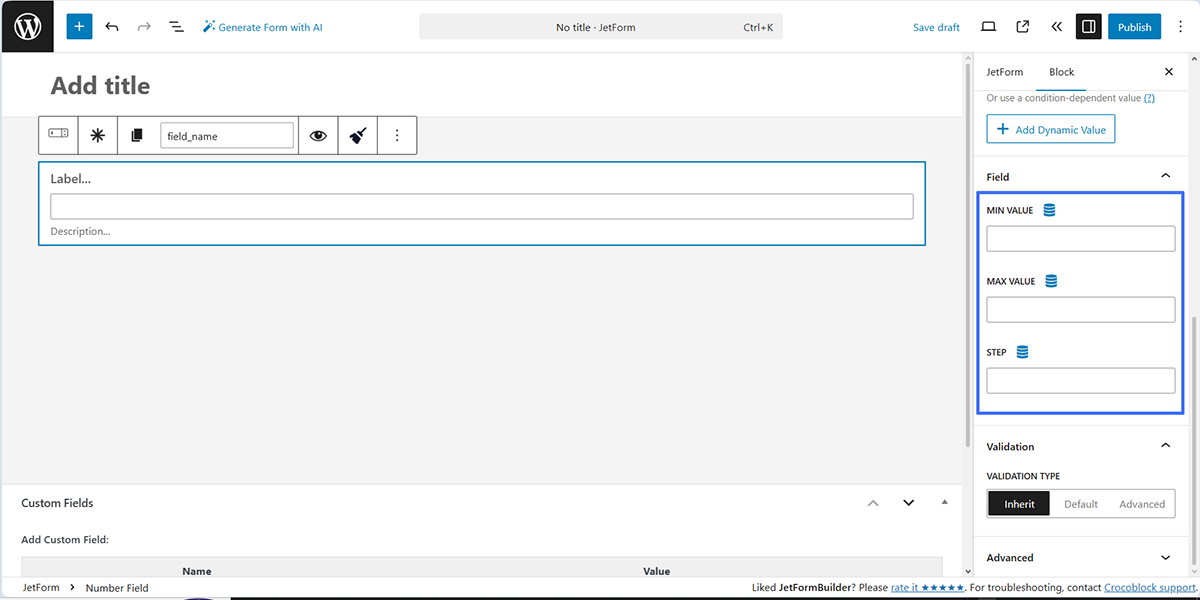Viewport: 1200px width, 600px height.
Task: Toggle field visibility eye icon
Action: (318, 135)
